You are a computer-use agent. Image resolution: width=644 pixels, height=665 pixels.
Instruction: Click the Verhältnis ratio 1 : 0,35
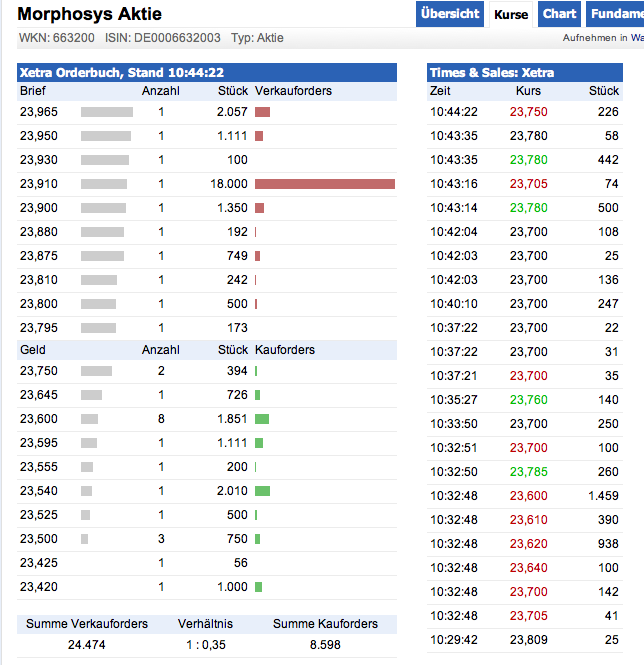click(x=209, y=645)
